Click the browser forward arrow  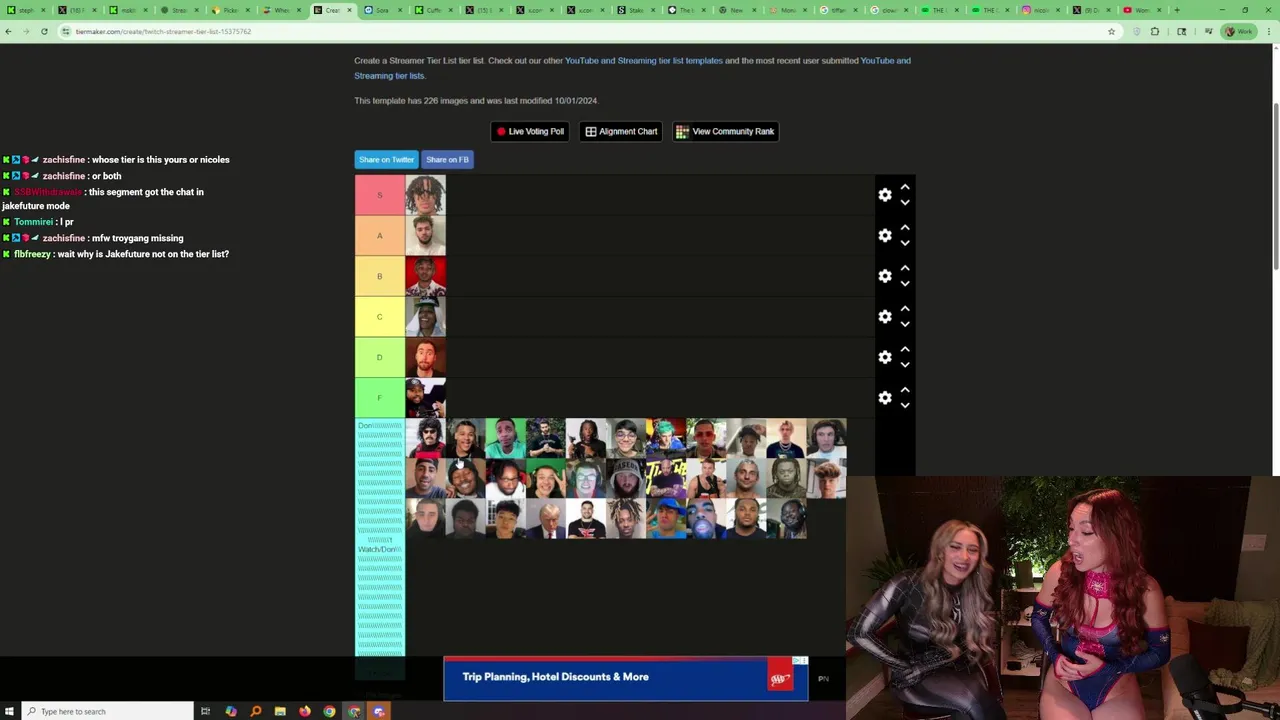coord(26,31)
